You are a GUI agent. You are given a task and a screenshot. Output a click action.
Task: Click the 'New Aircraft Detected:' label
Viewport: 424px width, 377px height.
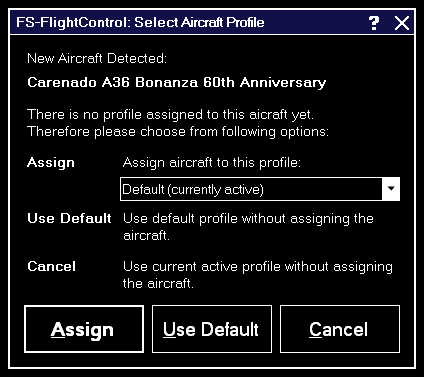[97, 59]
